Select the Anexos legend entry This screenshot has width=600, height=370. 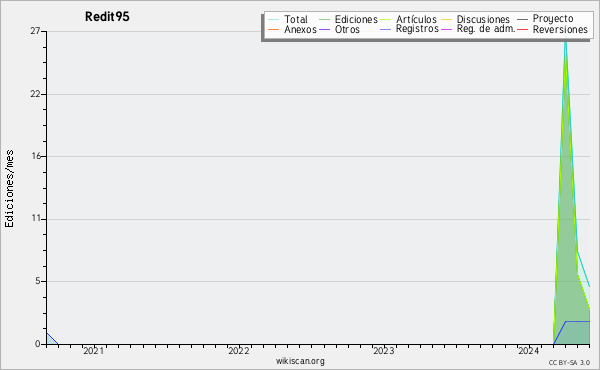pos(292,29)
